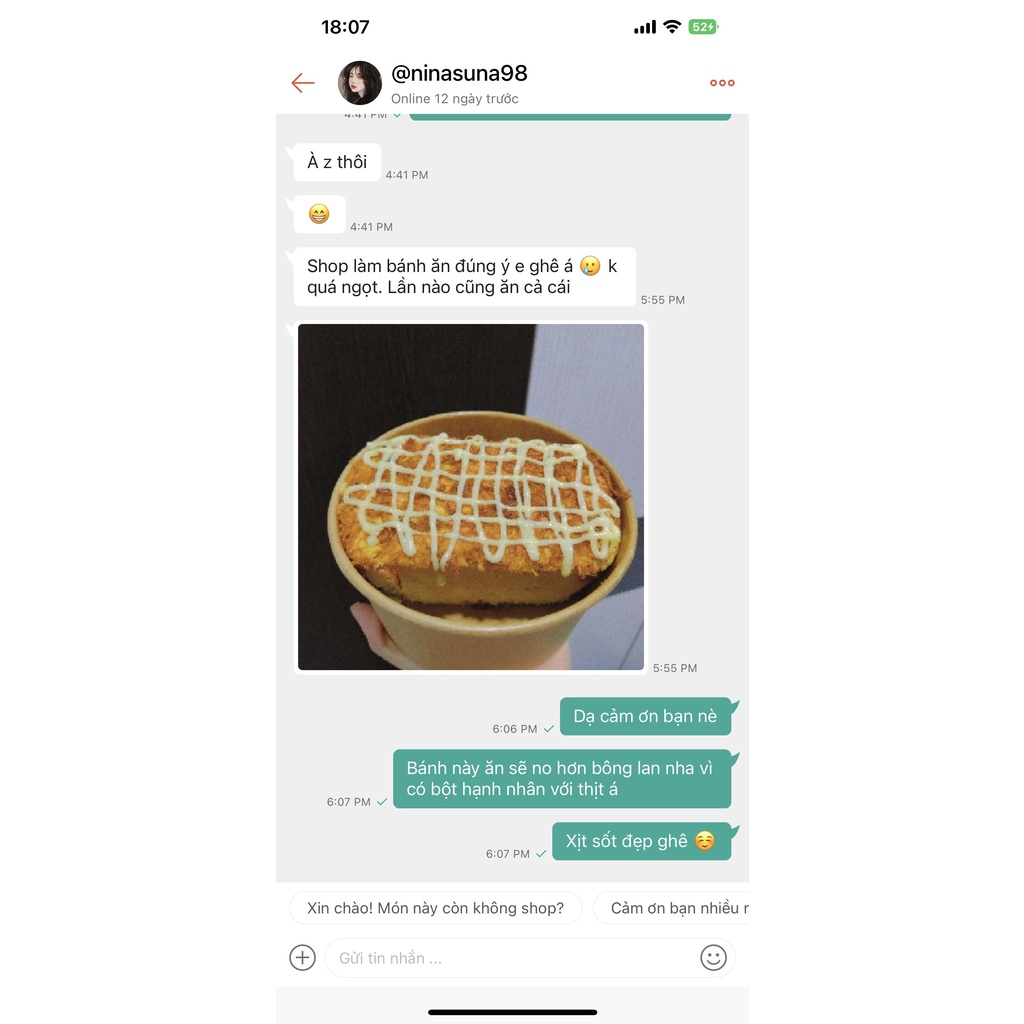Screen dimensions: 1024x1024
Task: Tap the @ninasuna98 username header
Action: [x=459, y=73]
